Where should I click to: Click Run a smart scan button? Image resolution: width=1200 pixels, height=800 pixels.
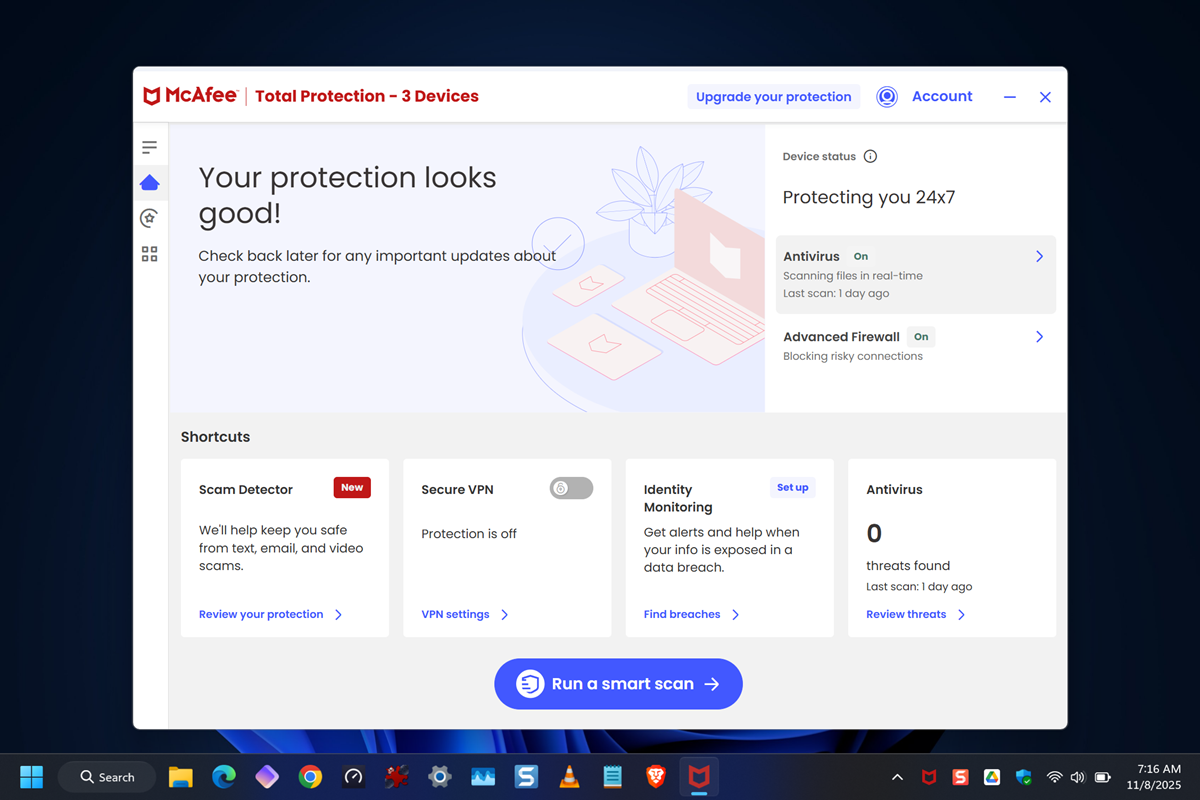pyautogui.click(x=618, y=684)
